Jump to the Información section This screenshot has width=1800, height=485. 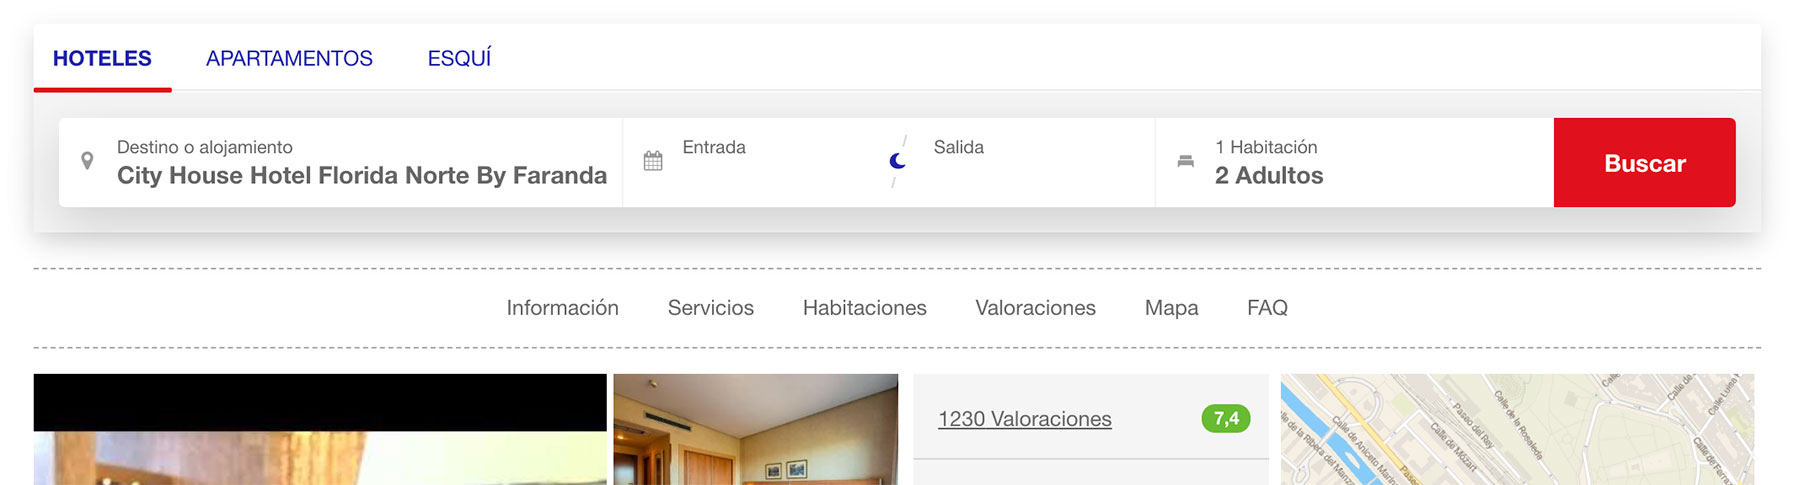[x=563, y=308]
